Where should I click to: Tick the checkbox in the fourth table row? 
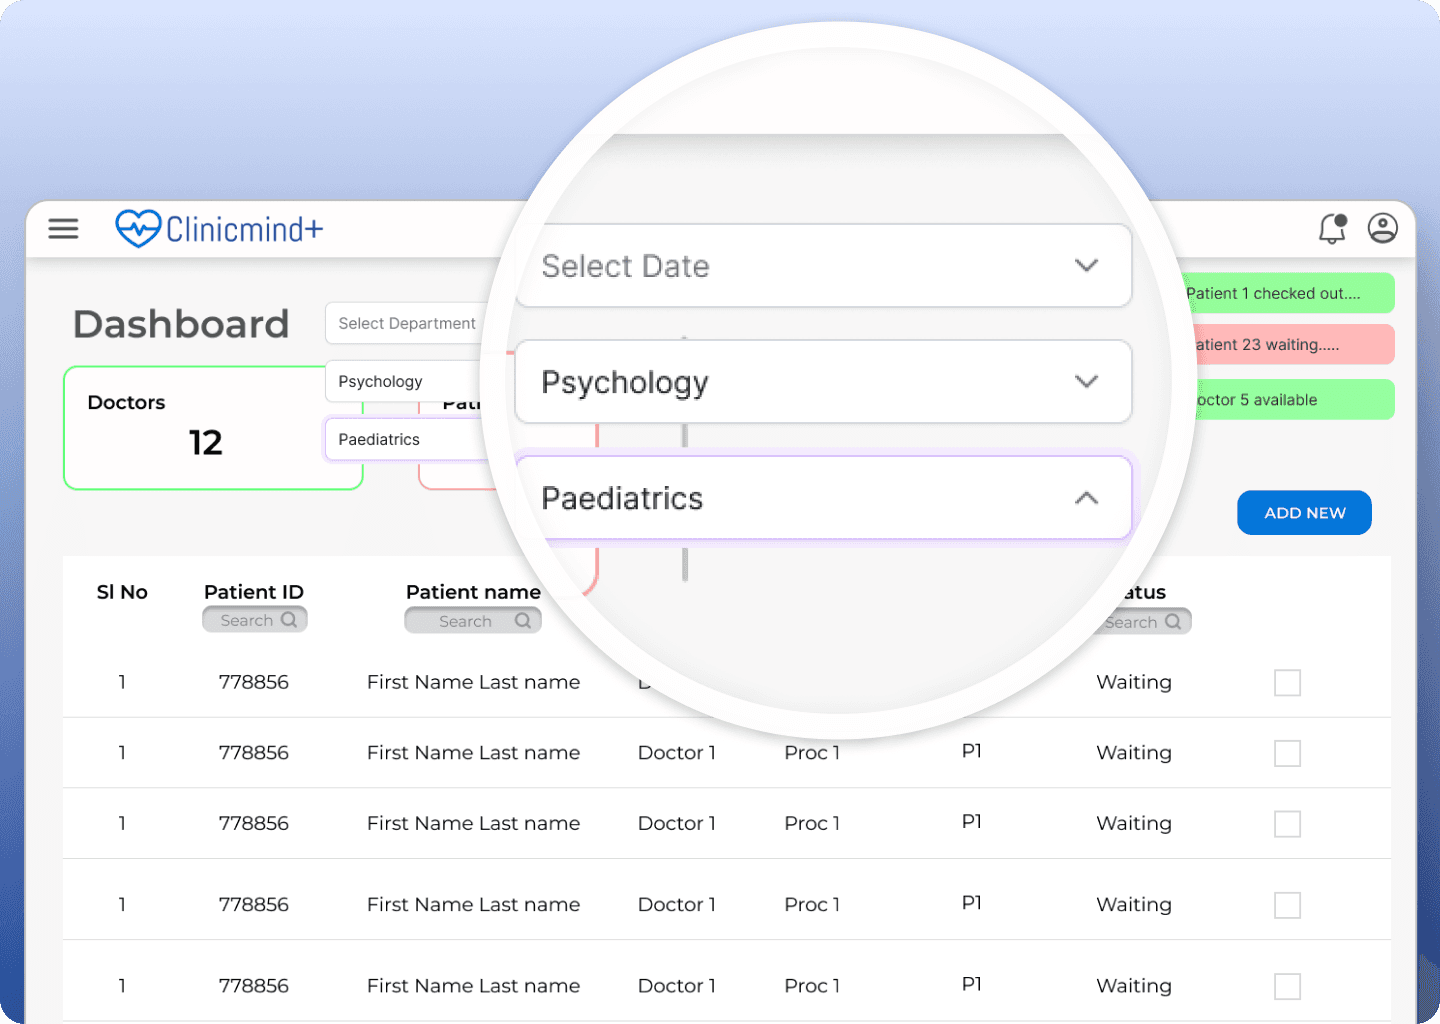[1288, 905]
